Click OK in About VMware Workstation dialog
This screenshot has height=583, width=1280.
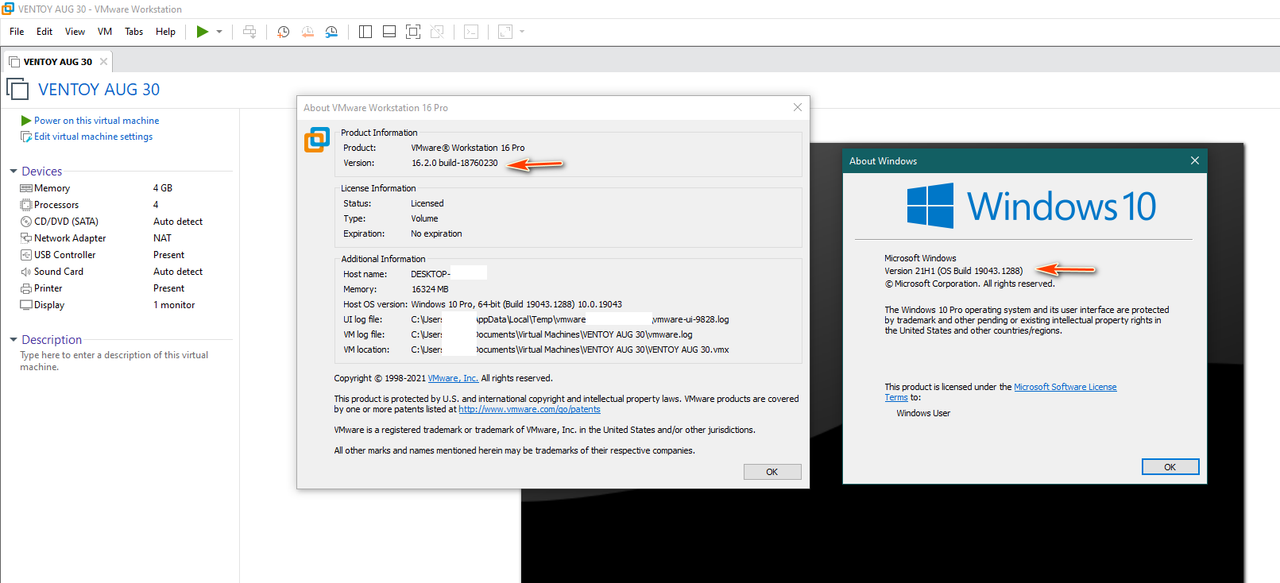point(772,471)
